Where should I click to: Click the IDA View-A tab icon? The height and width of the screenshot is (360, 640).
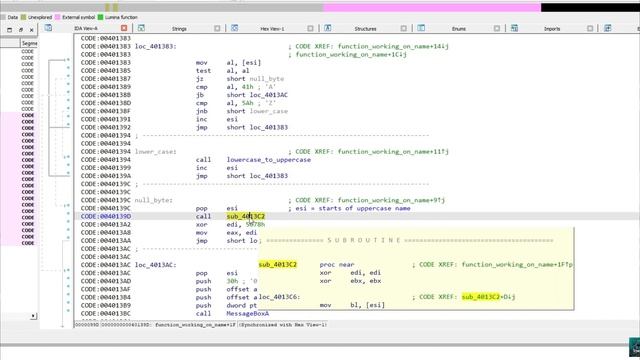(48, 28)
